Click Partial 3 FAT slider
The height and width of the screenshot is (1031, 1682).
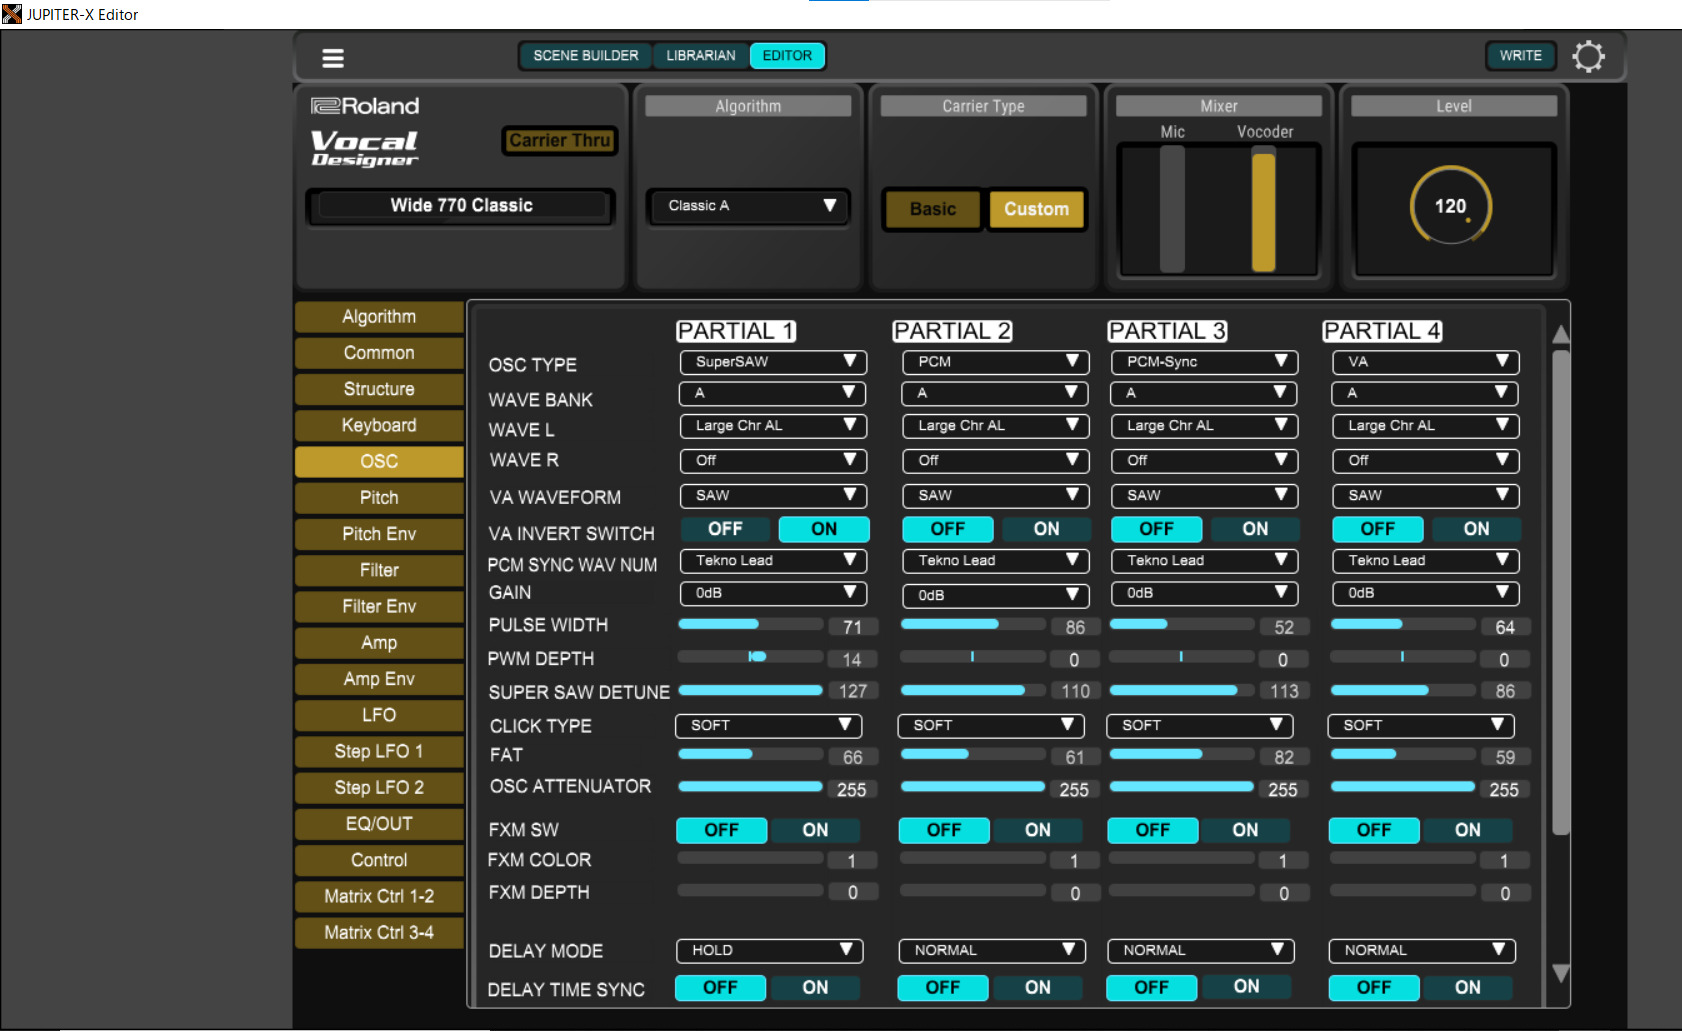[1181, 754]
